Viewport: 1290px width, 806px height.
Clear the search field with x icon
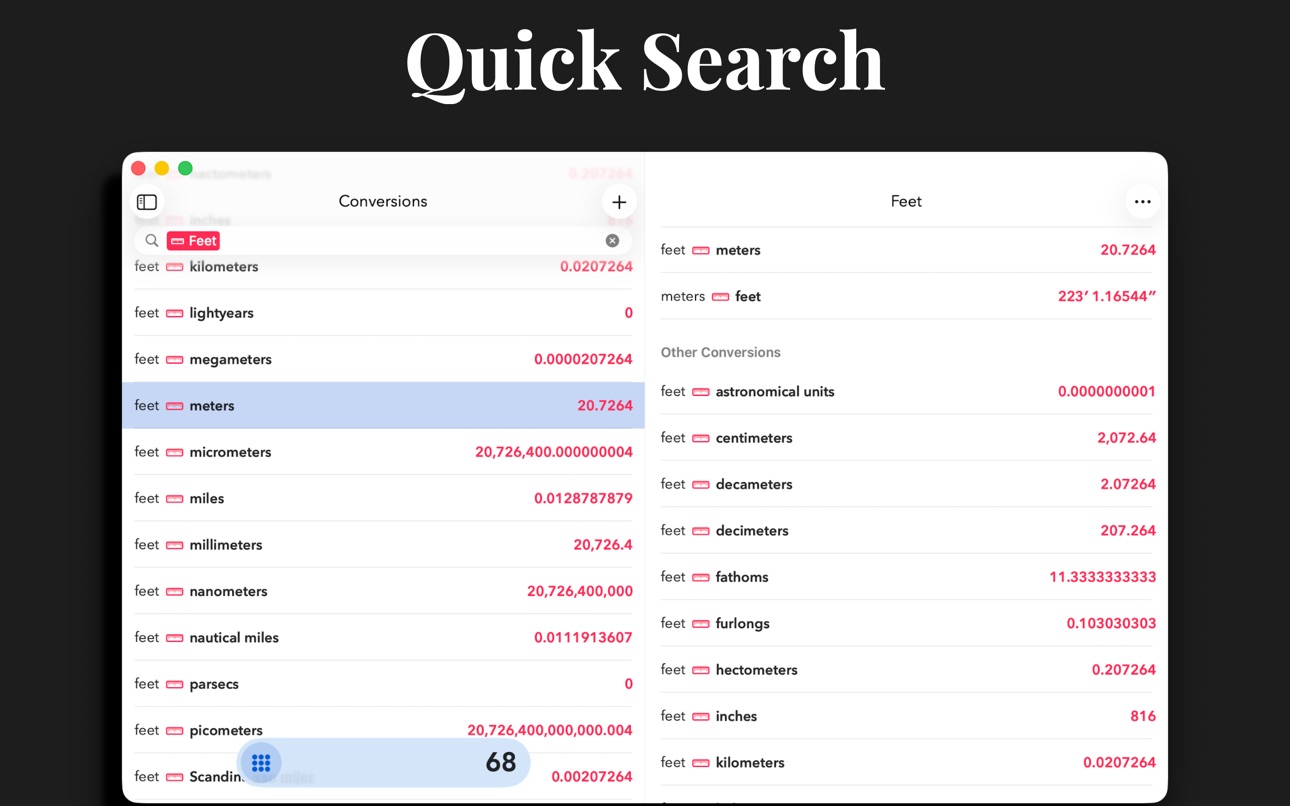pyautogui.click(x=612, y=241)
